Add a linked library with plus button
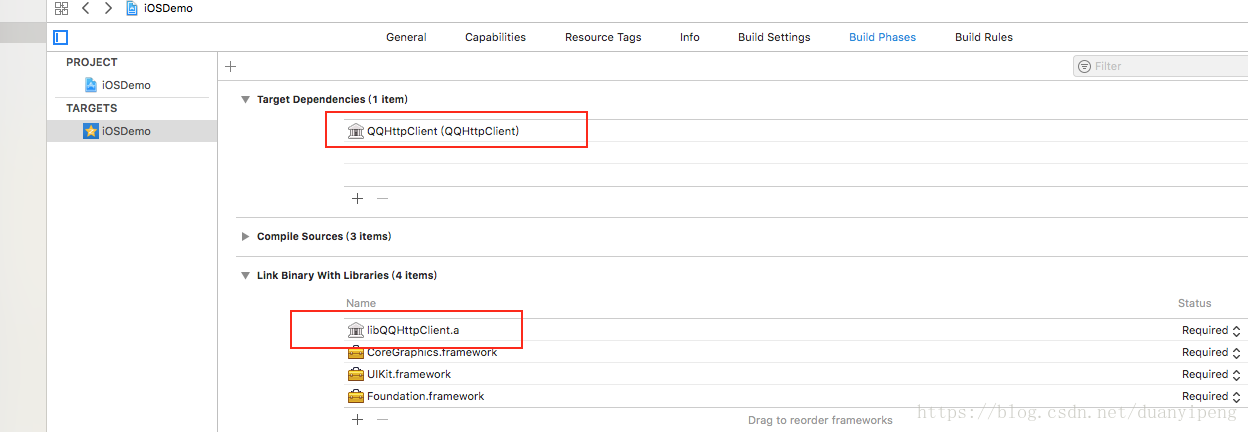 coord(358,420)
